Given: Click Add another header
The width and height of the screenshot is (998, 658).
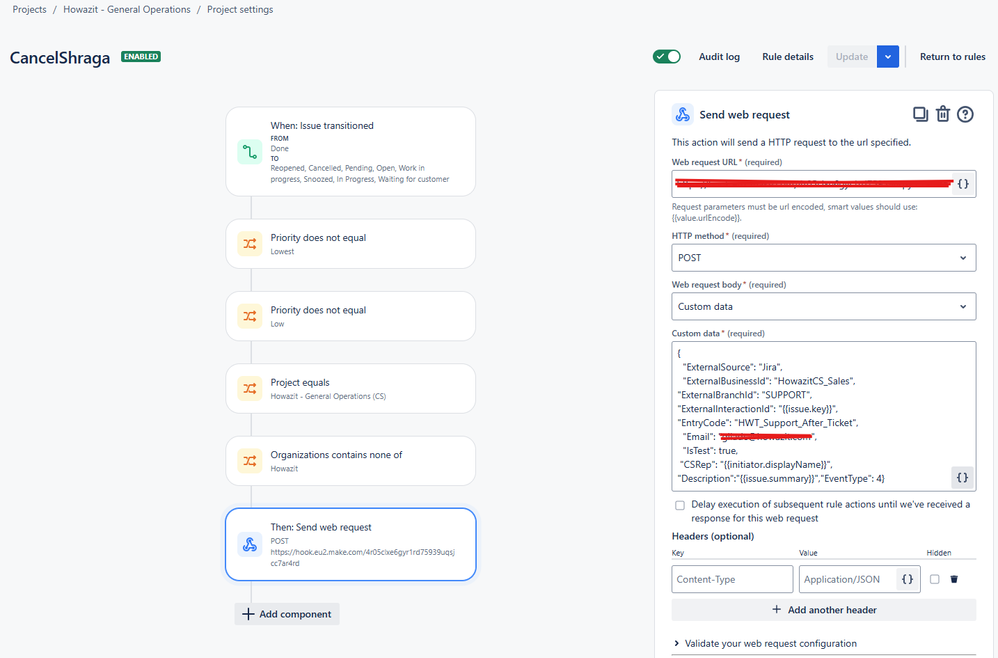Looking at the screenshot, I should click(x=824, y=610).
